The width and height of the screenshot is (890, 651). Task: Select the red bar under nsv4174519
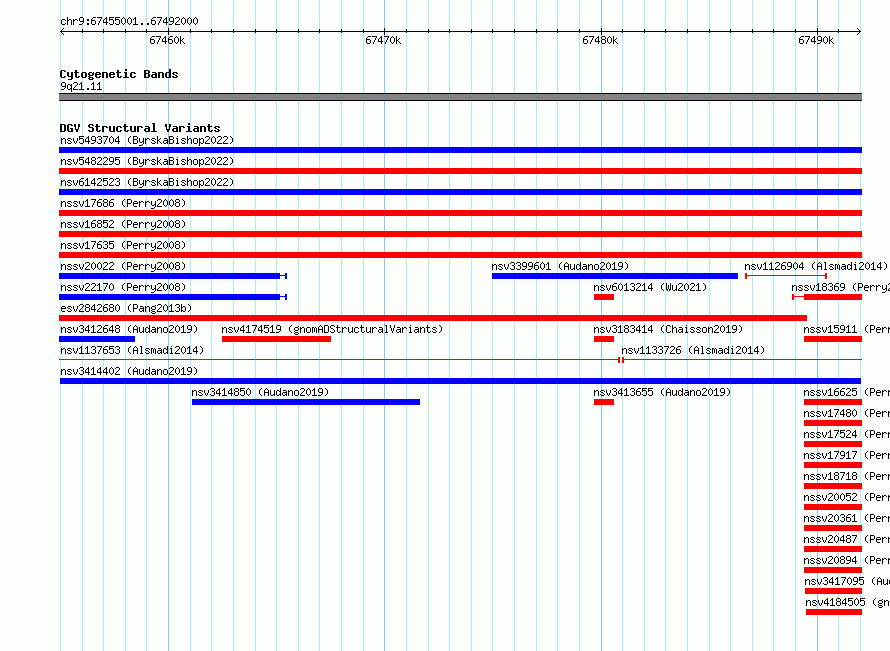pos(276,339)
